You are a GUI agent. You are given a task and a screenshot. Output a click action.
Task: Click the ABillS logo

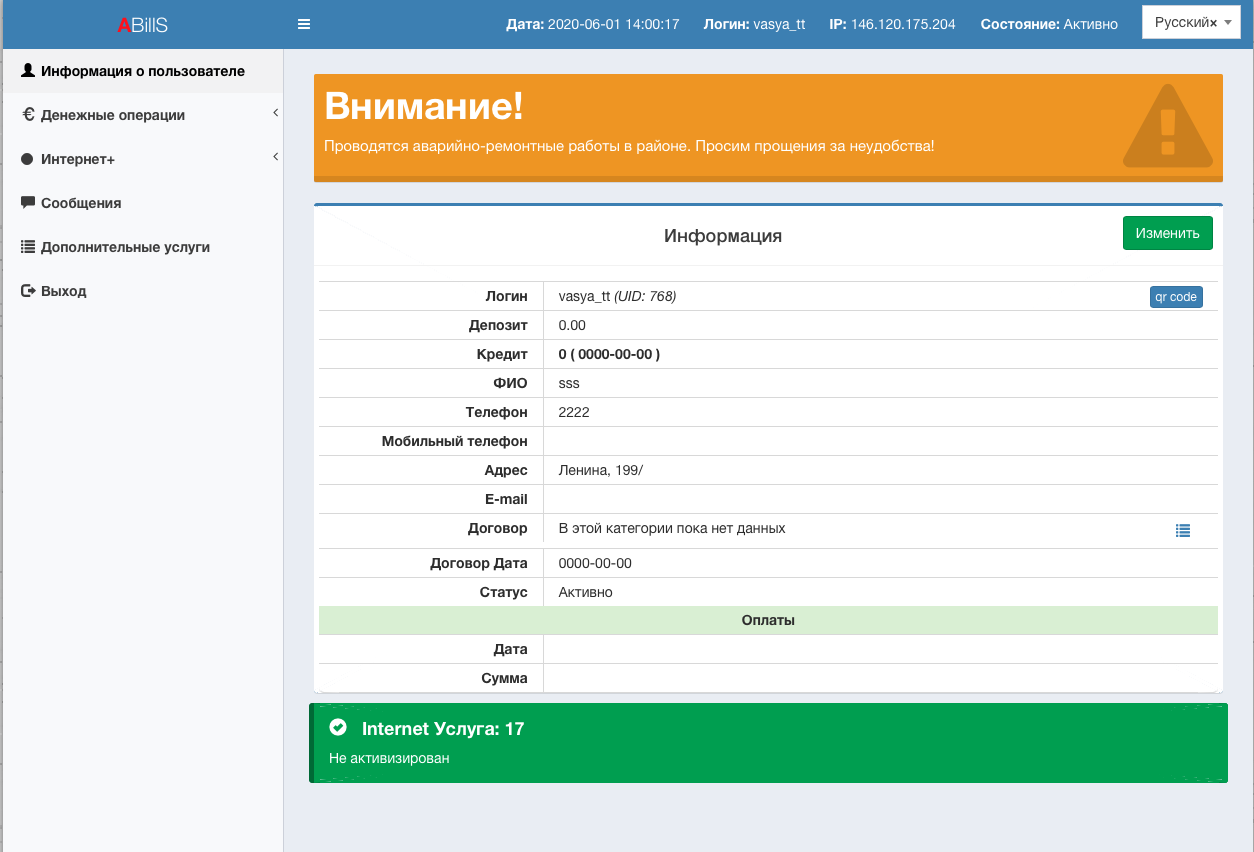(142, 25)
